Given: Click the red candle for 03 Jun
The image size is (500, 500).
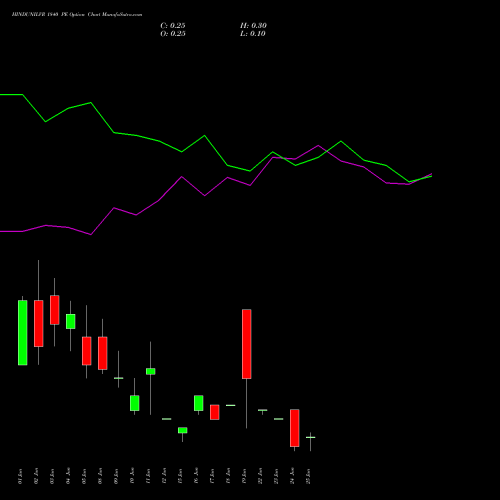Looking at the screenshot, I should 55,310.
